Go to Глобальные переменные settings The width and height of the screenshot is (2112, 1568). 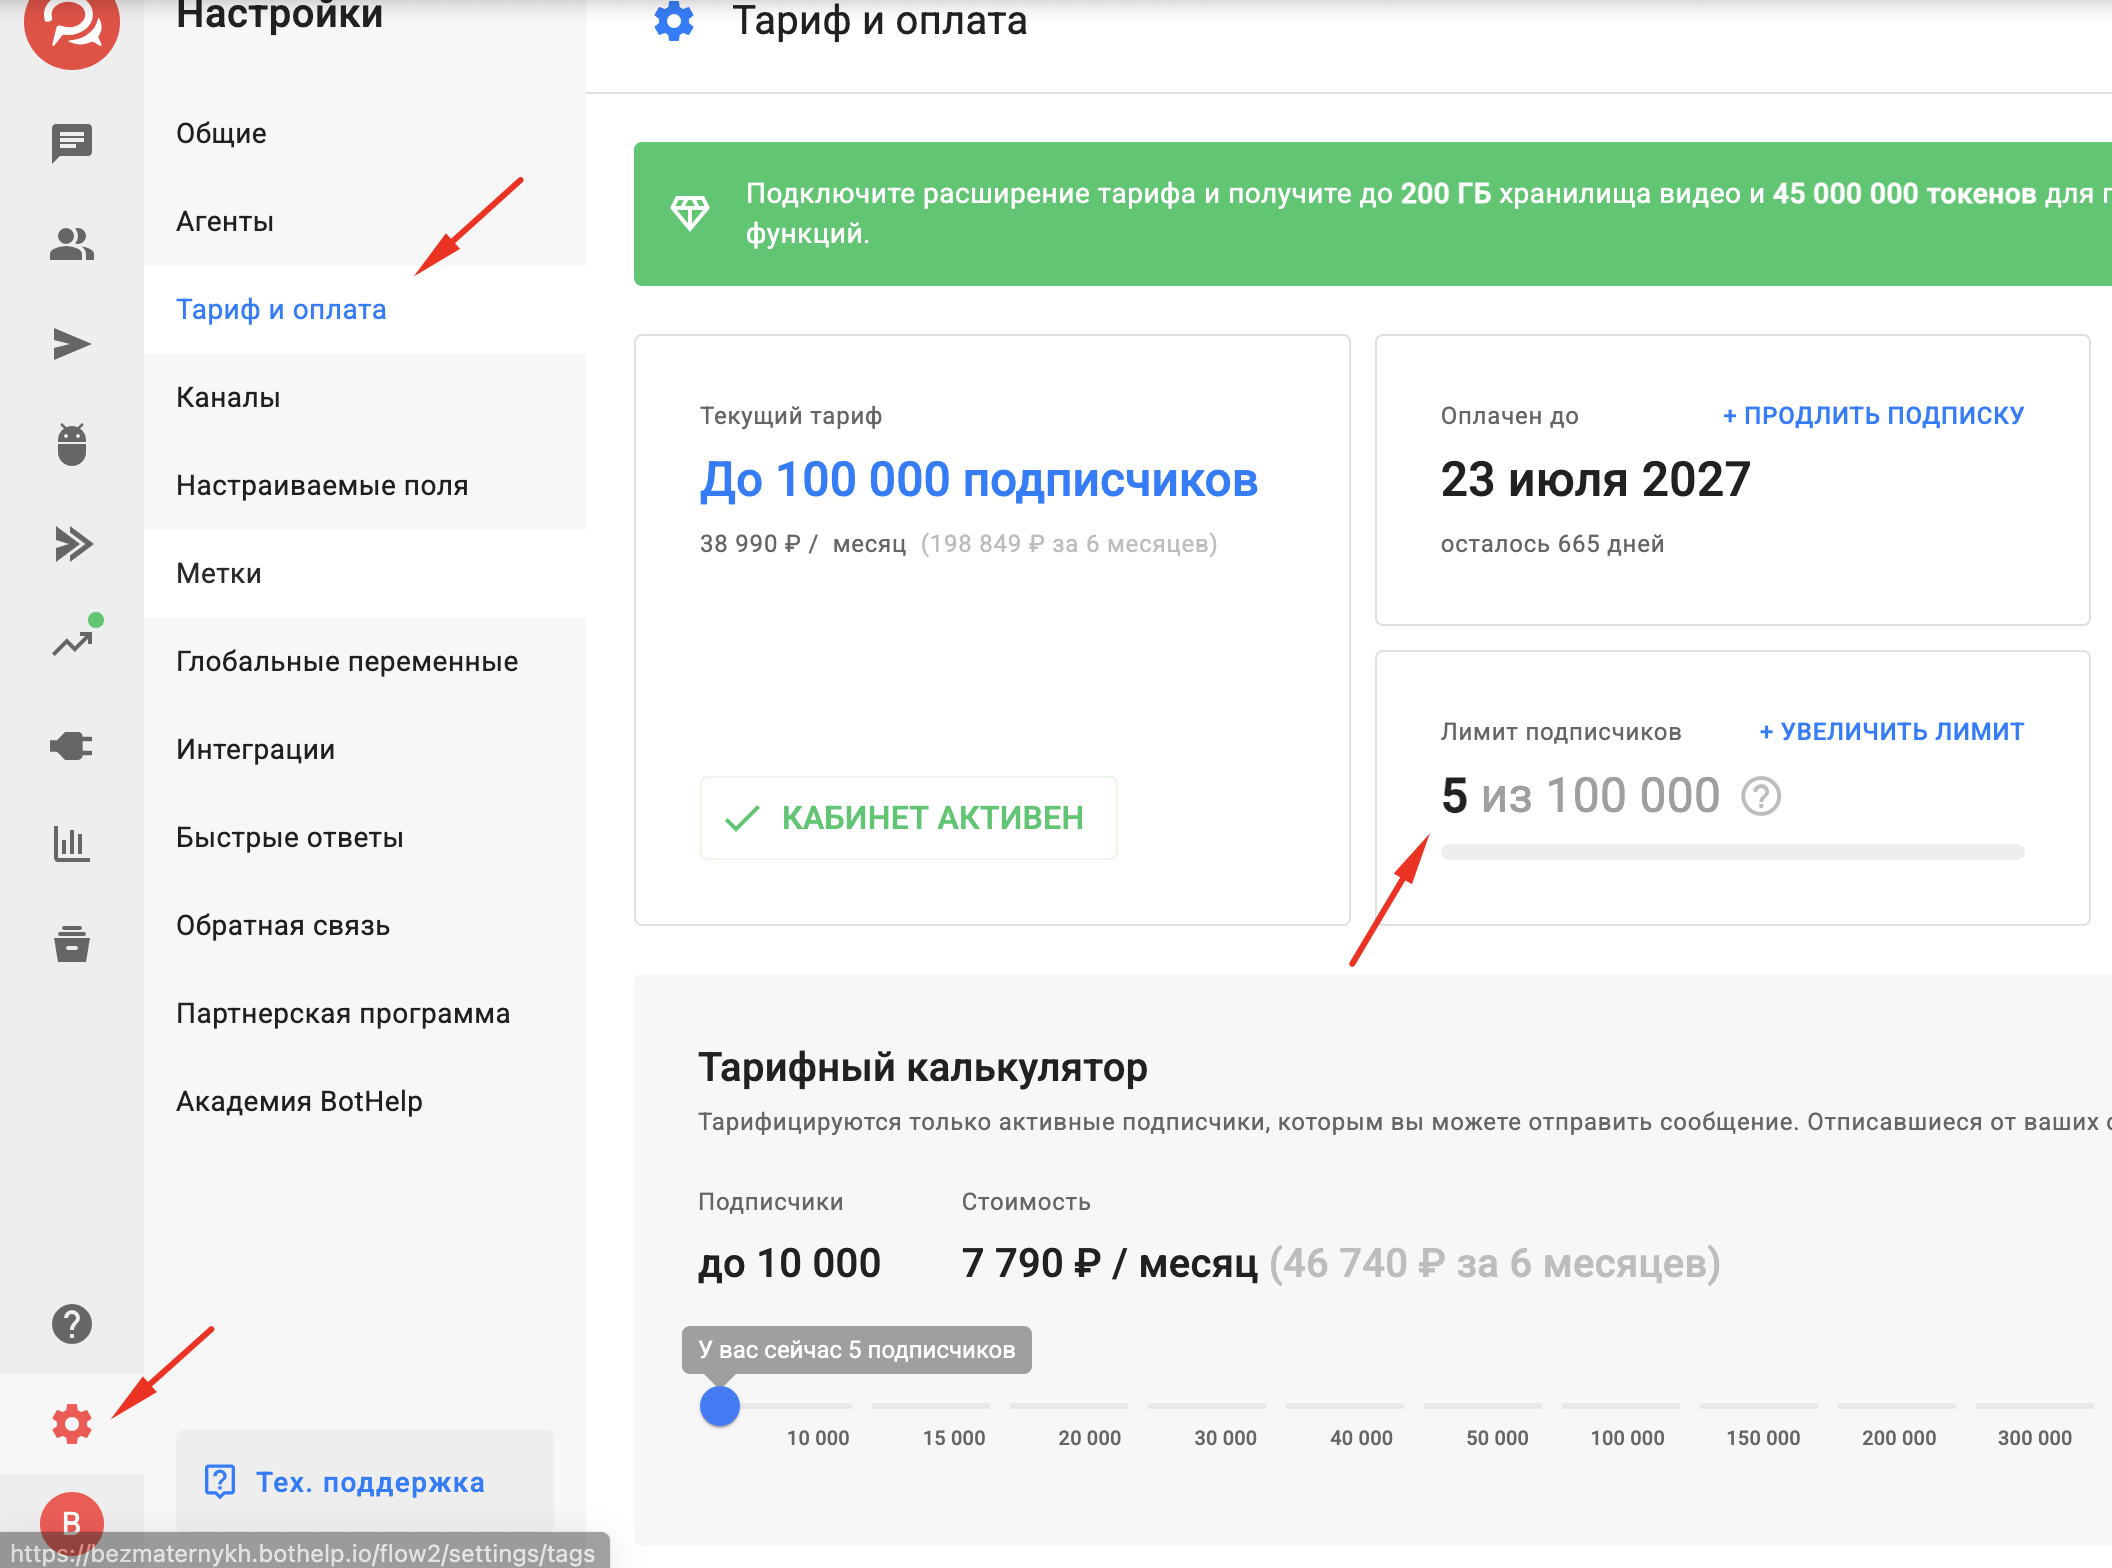[x=347, y=661]
